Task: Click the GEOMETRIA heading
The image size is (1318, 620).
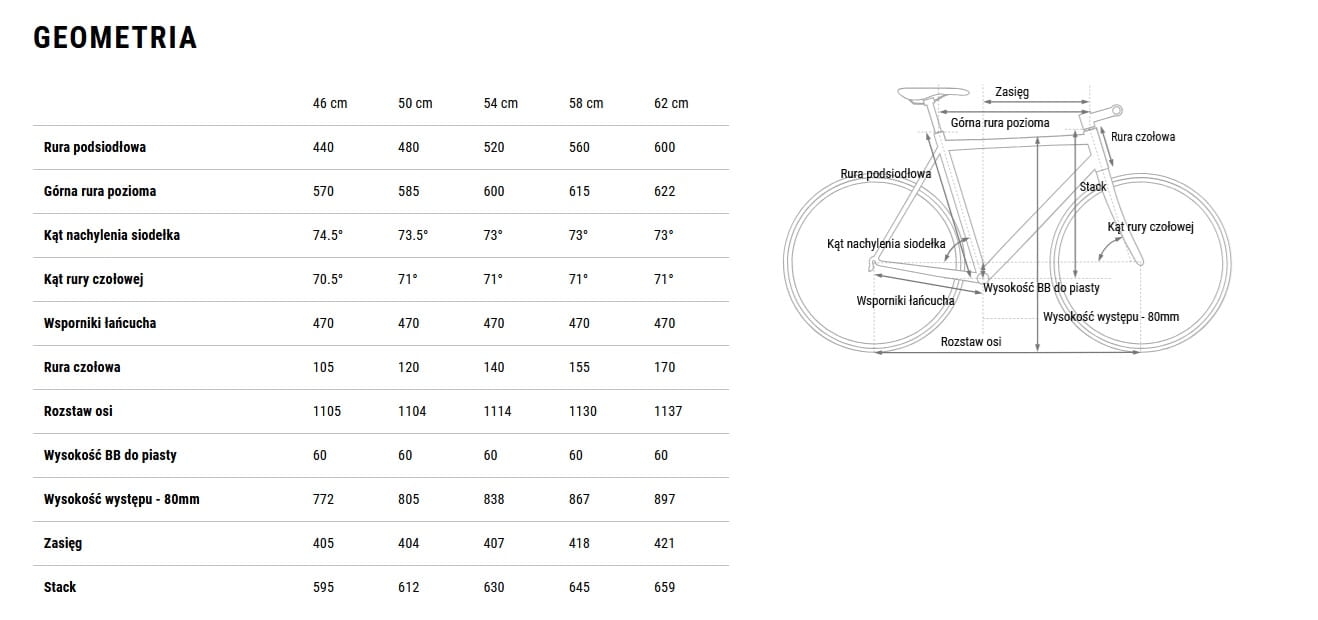Action: click(x=115, y=38)
